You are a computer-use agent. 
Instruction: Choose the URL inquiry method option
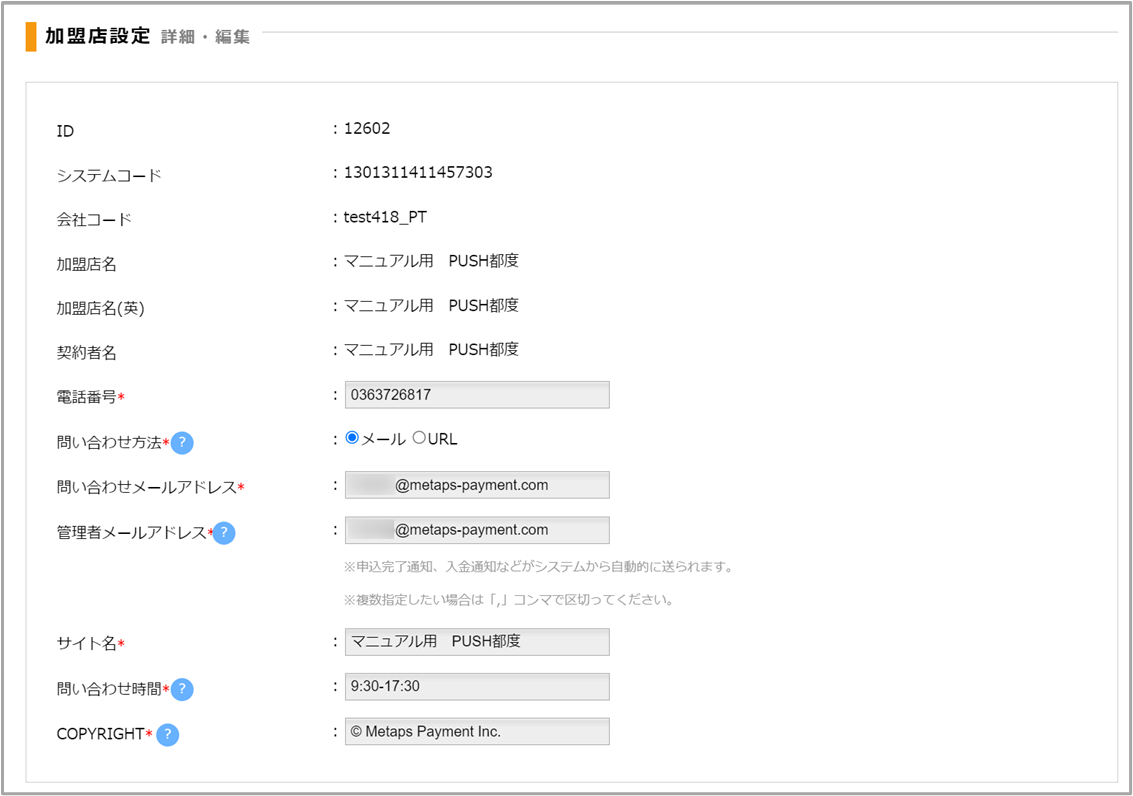click(x=419, y=438)
